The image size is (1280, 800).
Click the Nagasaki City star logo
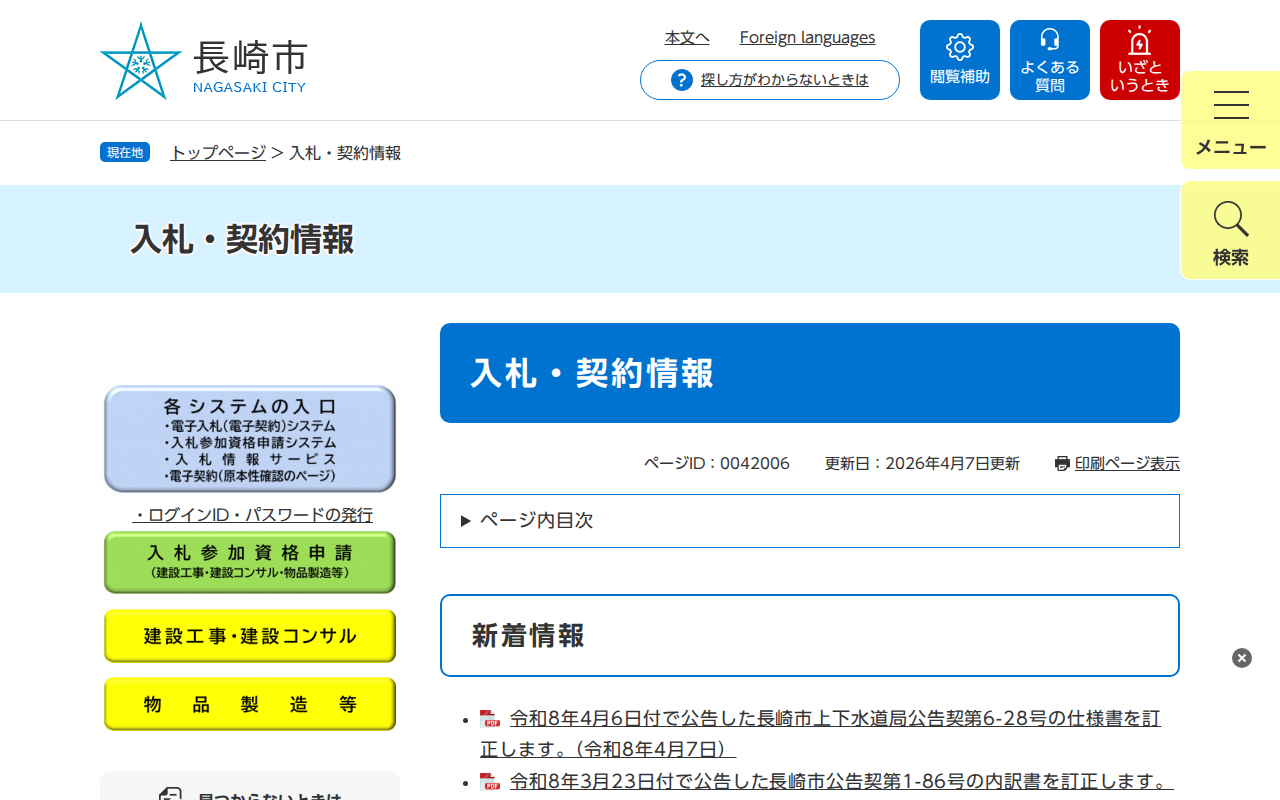point(142,58)
